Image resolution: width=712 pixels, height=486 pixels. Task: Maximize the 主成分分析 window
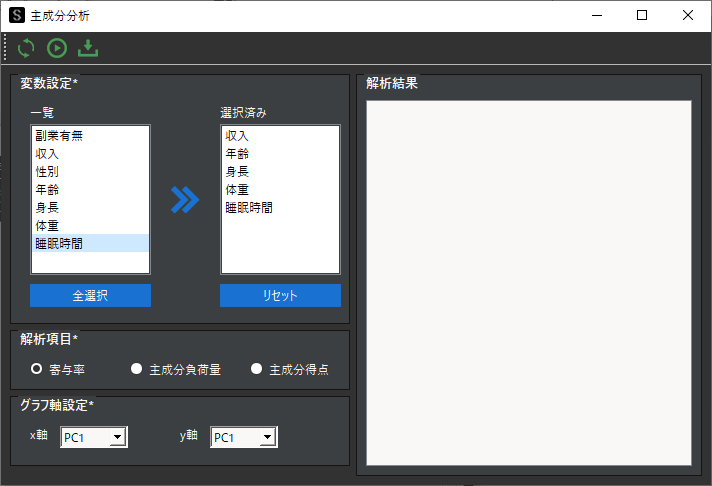coord(642,15)
